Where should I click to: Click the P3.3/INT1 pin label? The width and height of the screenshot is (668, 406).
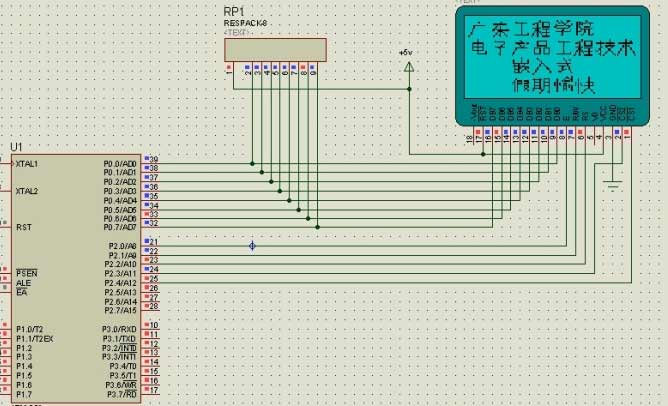pos(119,357)
